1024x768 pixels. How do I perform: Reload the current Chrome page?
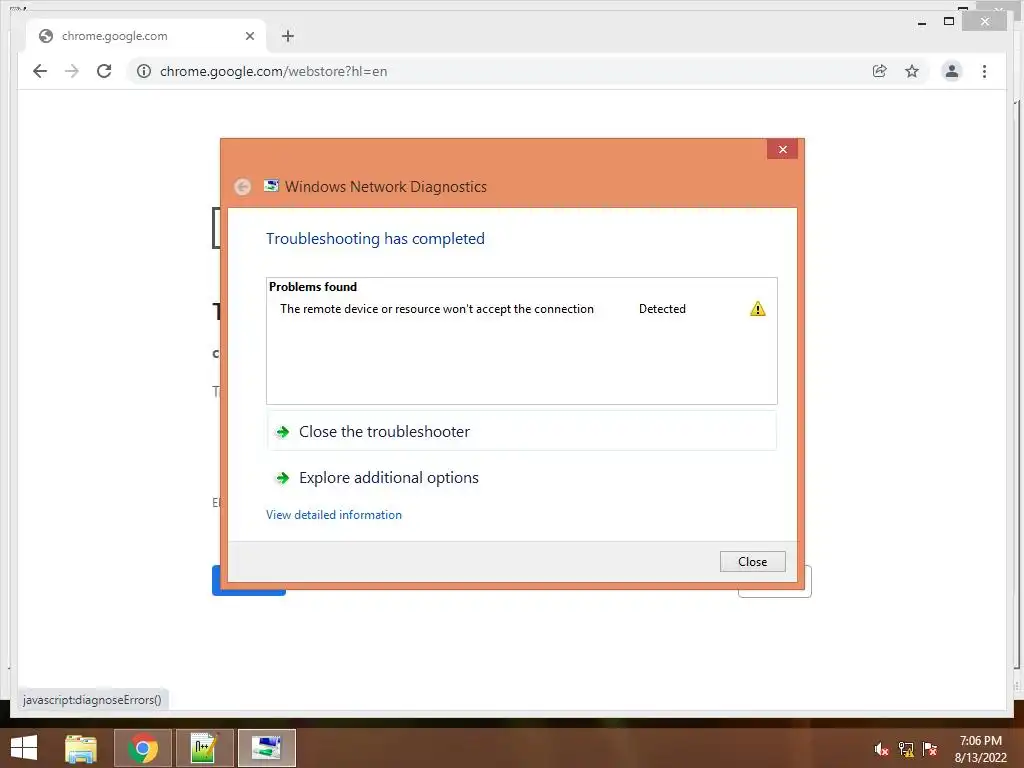click(x=104, y=71)
